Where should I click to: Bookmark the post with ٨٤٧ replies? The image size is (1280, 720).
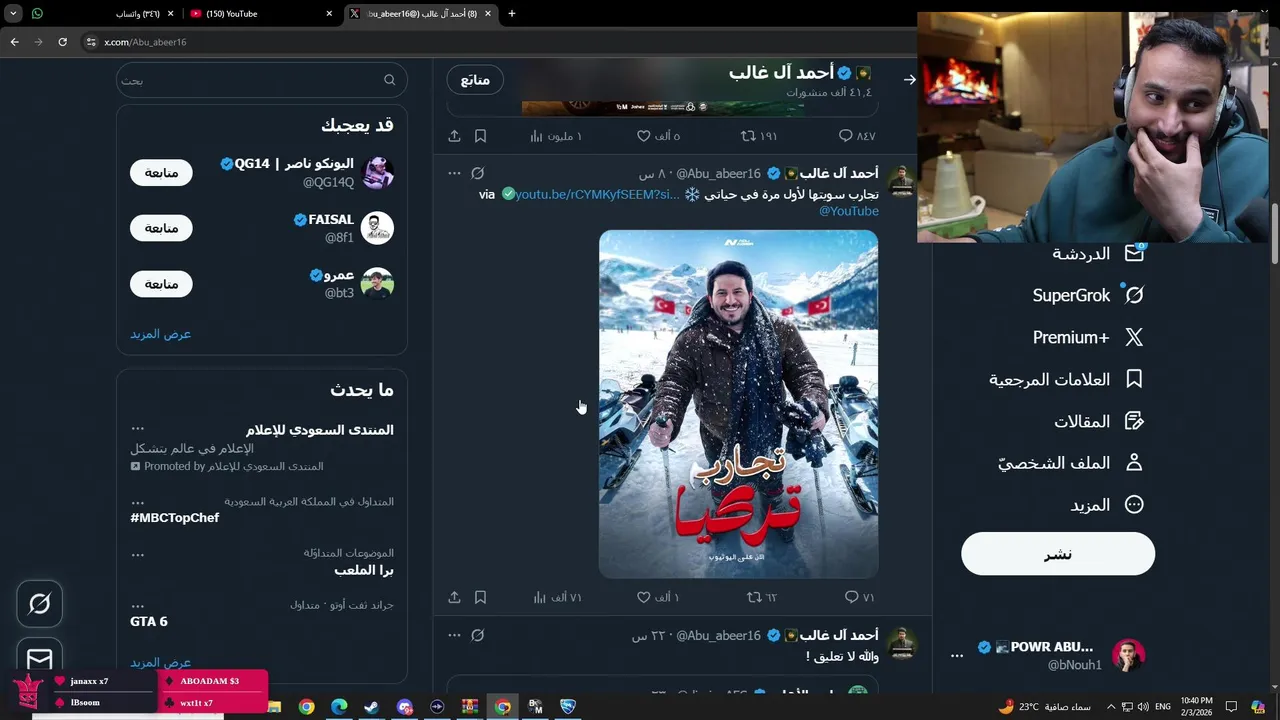coord(480,136)
